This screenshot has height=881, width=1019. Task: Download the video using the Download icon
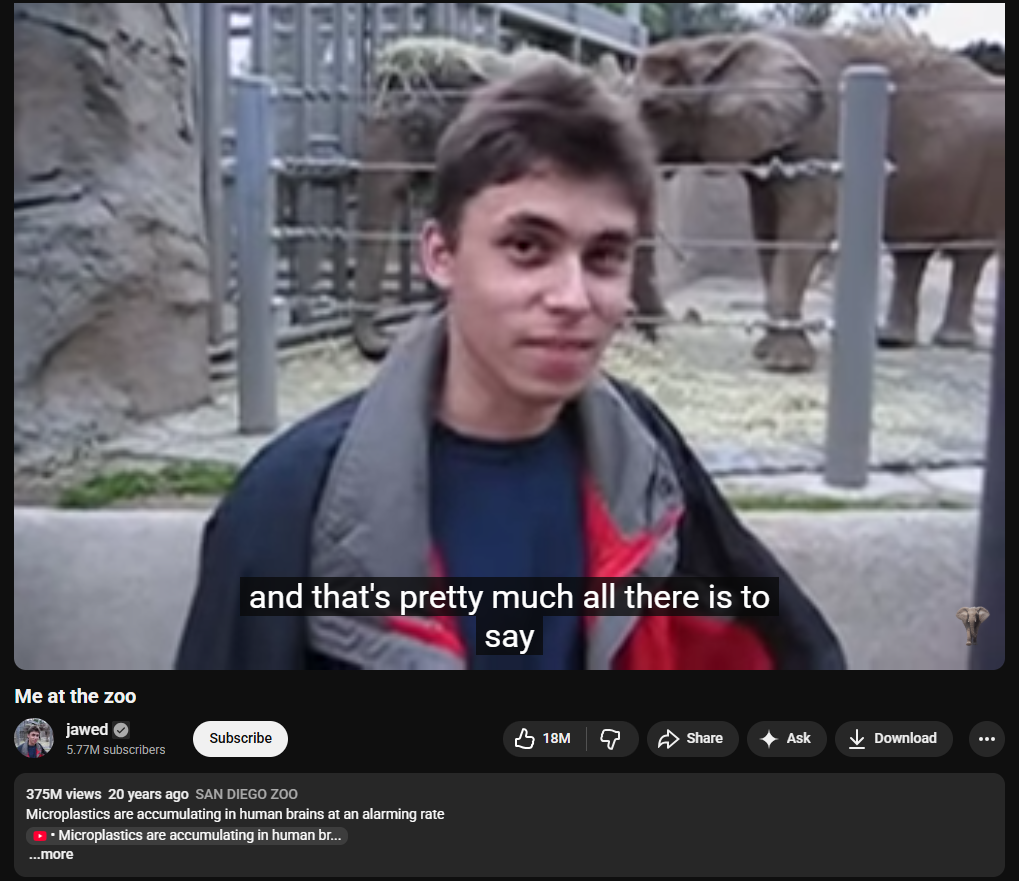(894, 739)
